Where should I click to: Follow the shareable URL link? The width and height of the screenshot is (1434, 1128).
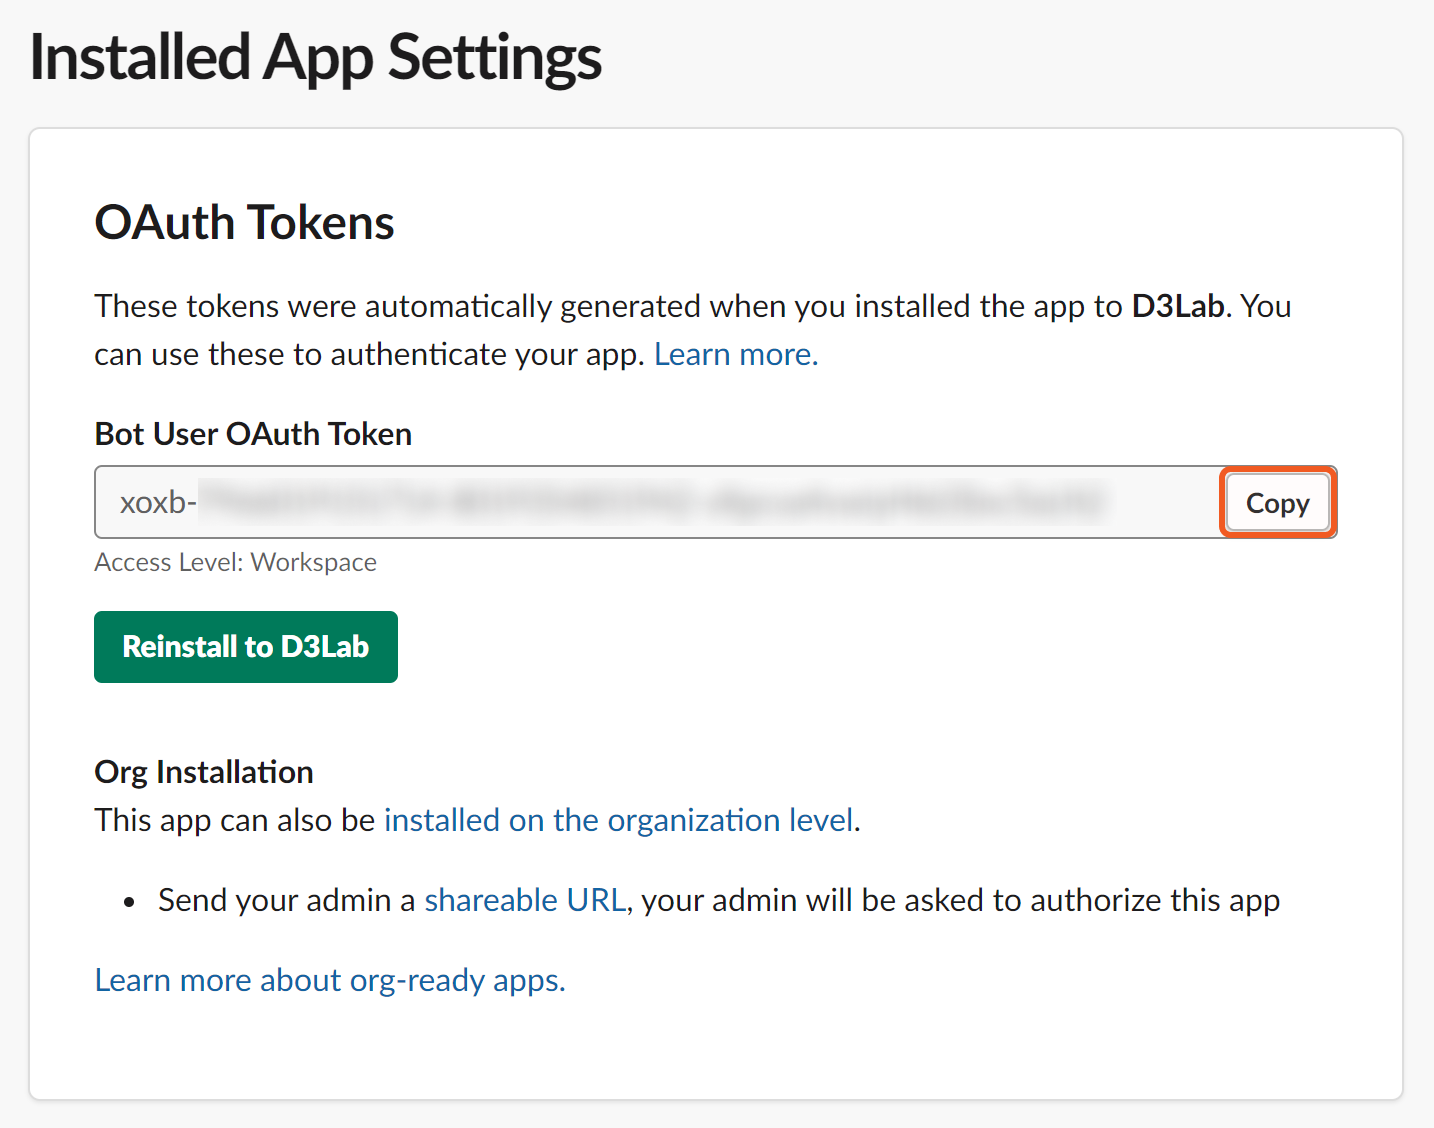click(525, 900)
